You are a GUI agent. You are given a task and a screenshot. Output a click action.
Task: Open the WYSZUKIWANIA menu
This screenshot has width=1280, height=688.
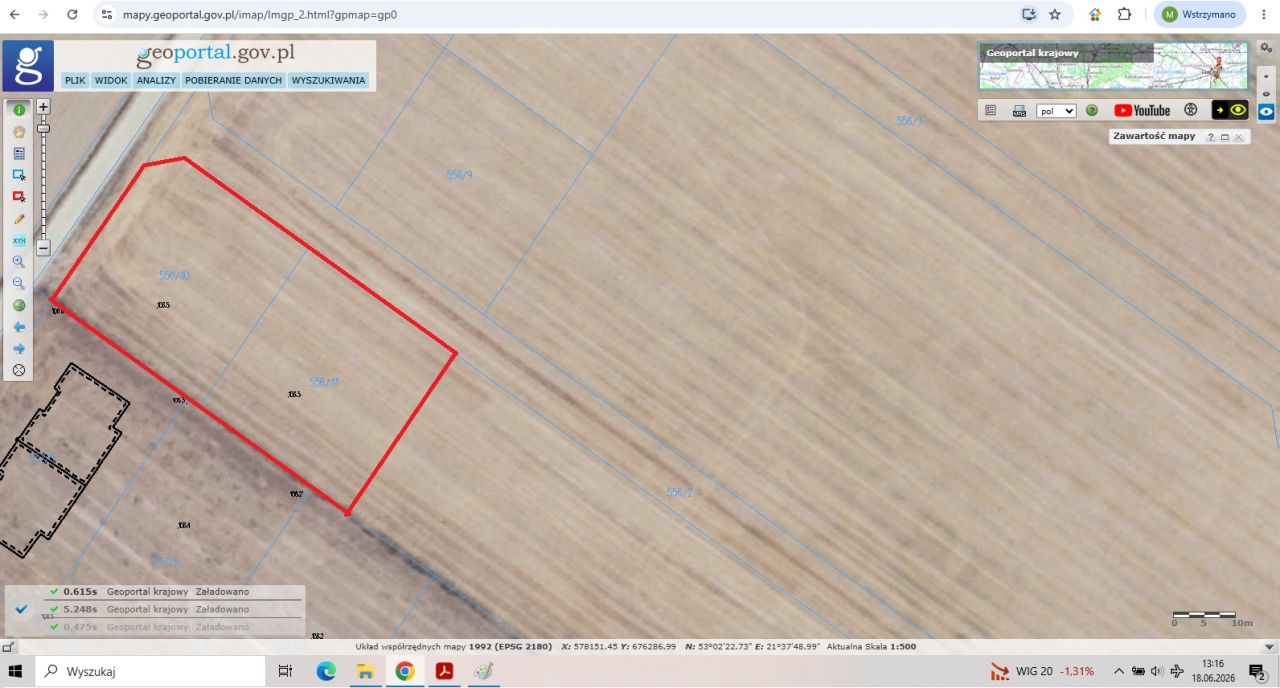click(328, 80)
